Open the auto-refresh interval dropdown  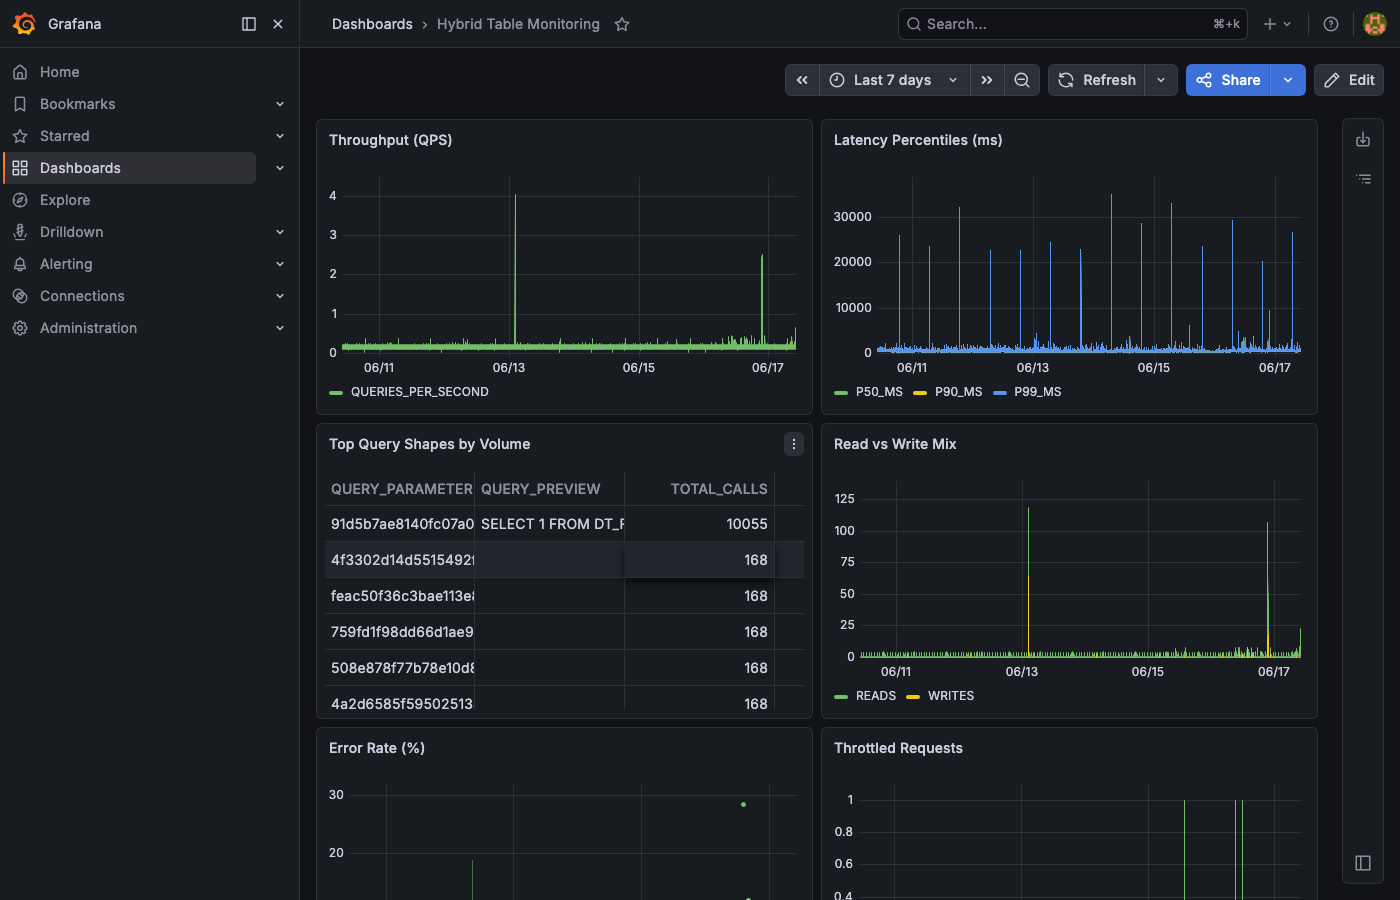coord(1161,80)
